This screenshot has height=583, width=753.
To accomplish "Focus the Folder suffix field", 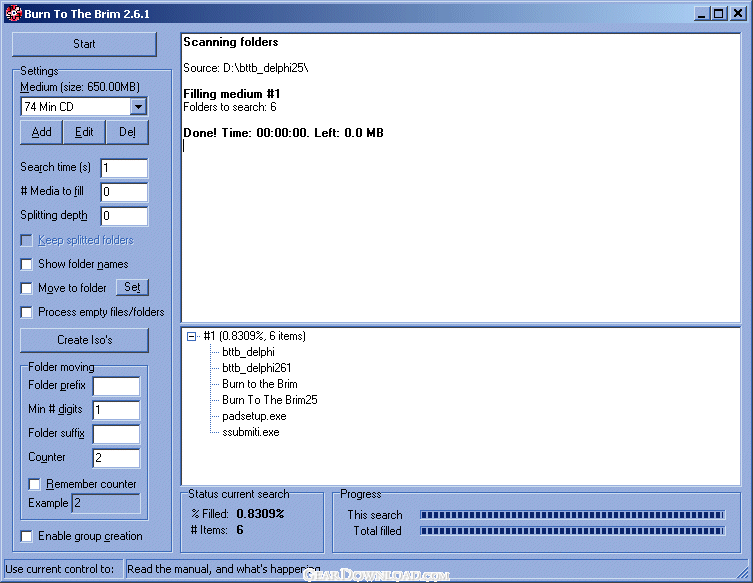I will pyautogui.click(x=116, y=434).
